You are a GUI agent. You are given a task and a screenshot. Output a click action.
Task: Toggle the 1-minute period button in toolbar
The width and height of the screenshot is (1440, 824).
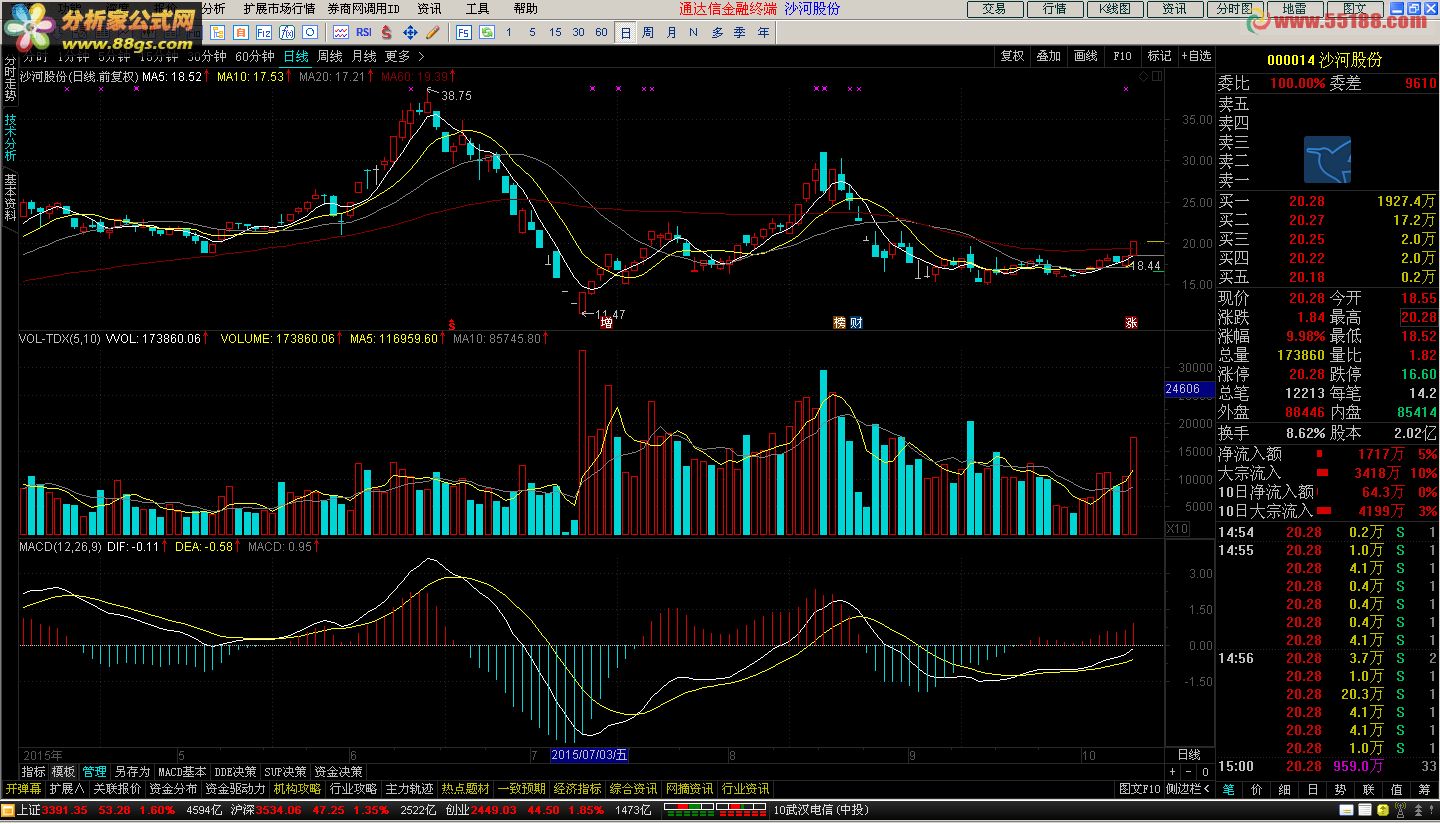click(508, 32)
